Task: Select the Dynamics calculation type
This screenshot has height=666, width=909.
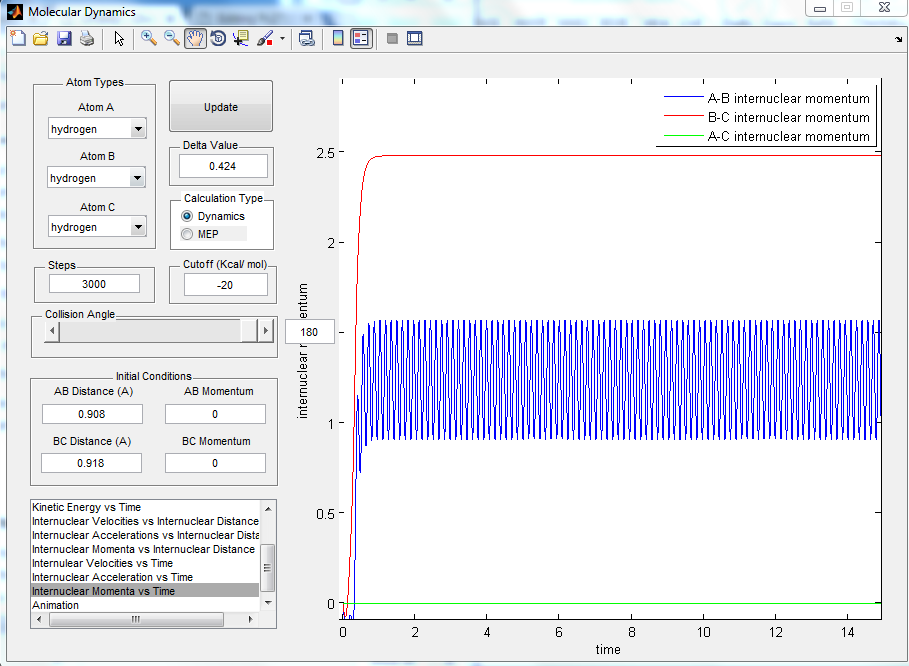Action: [187, 216]
